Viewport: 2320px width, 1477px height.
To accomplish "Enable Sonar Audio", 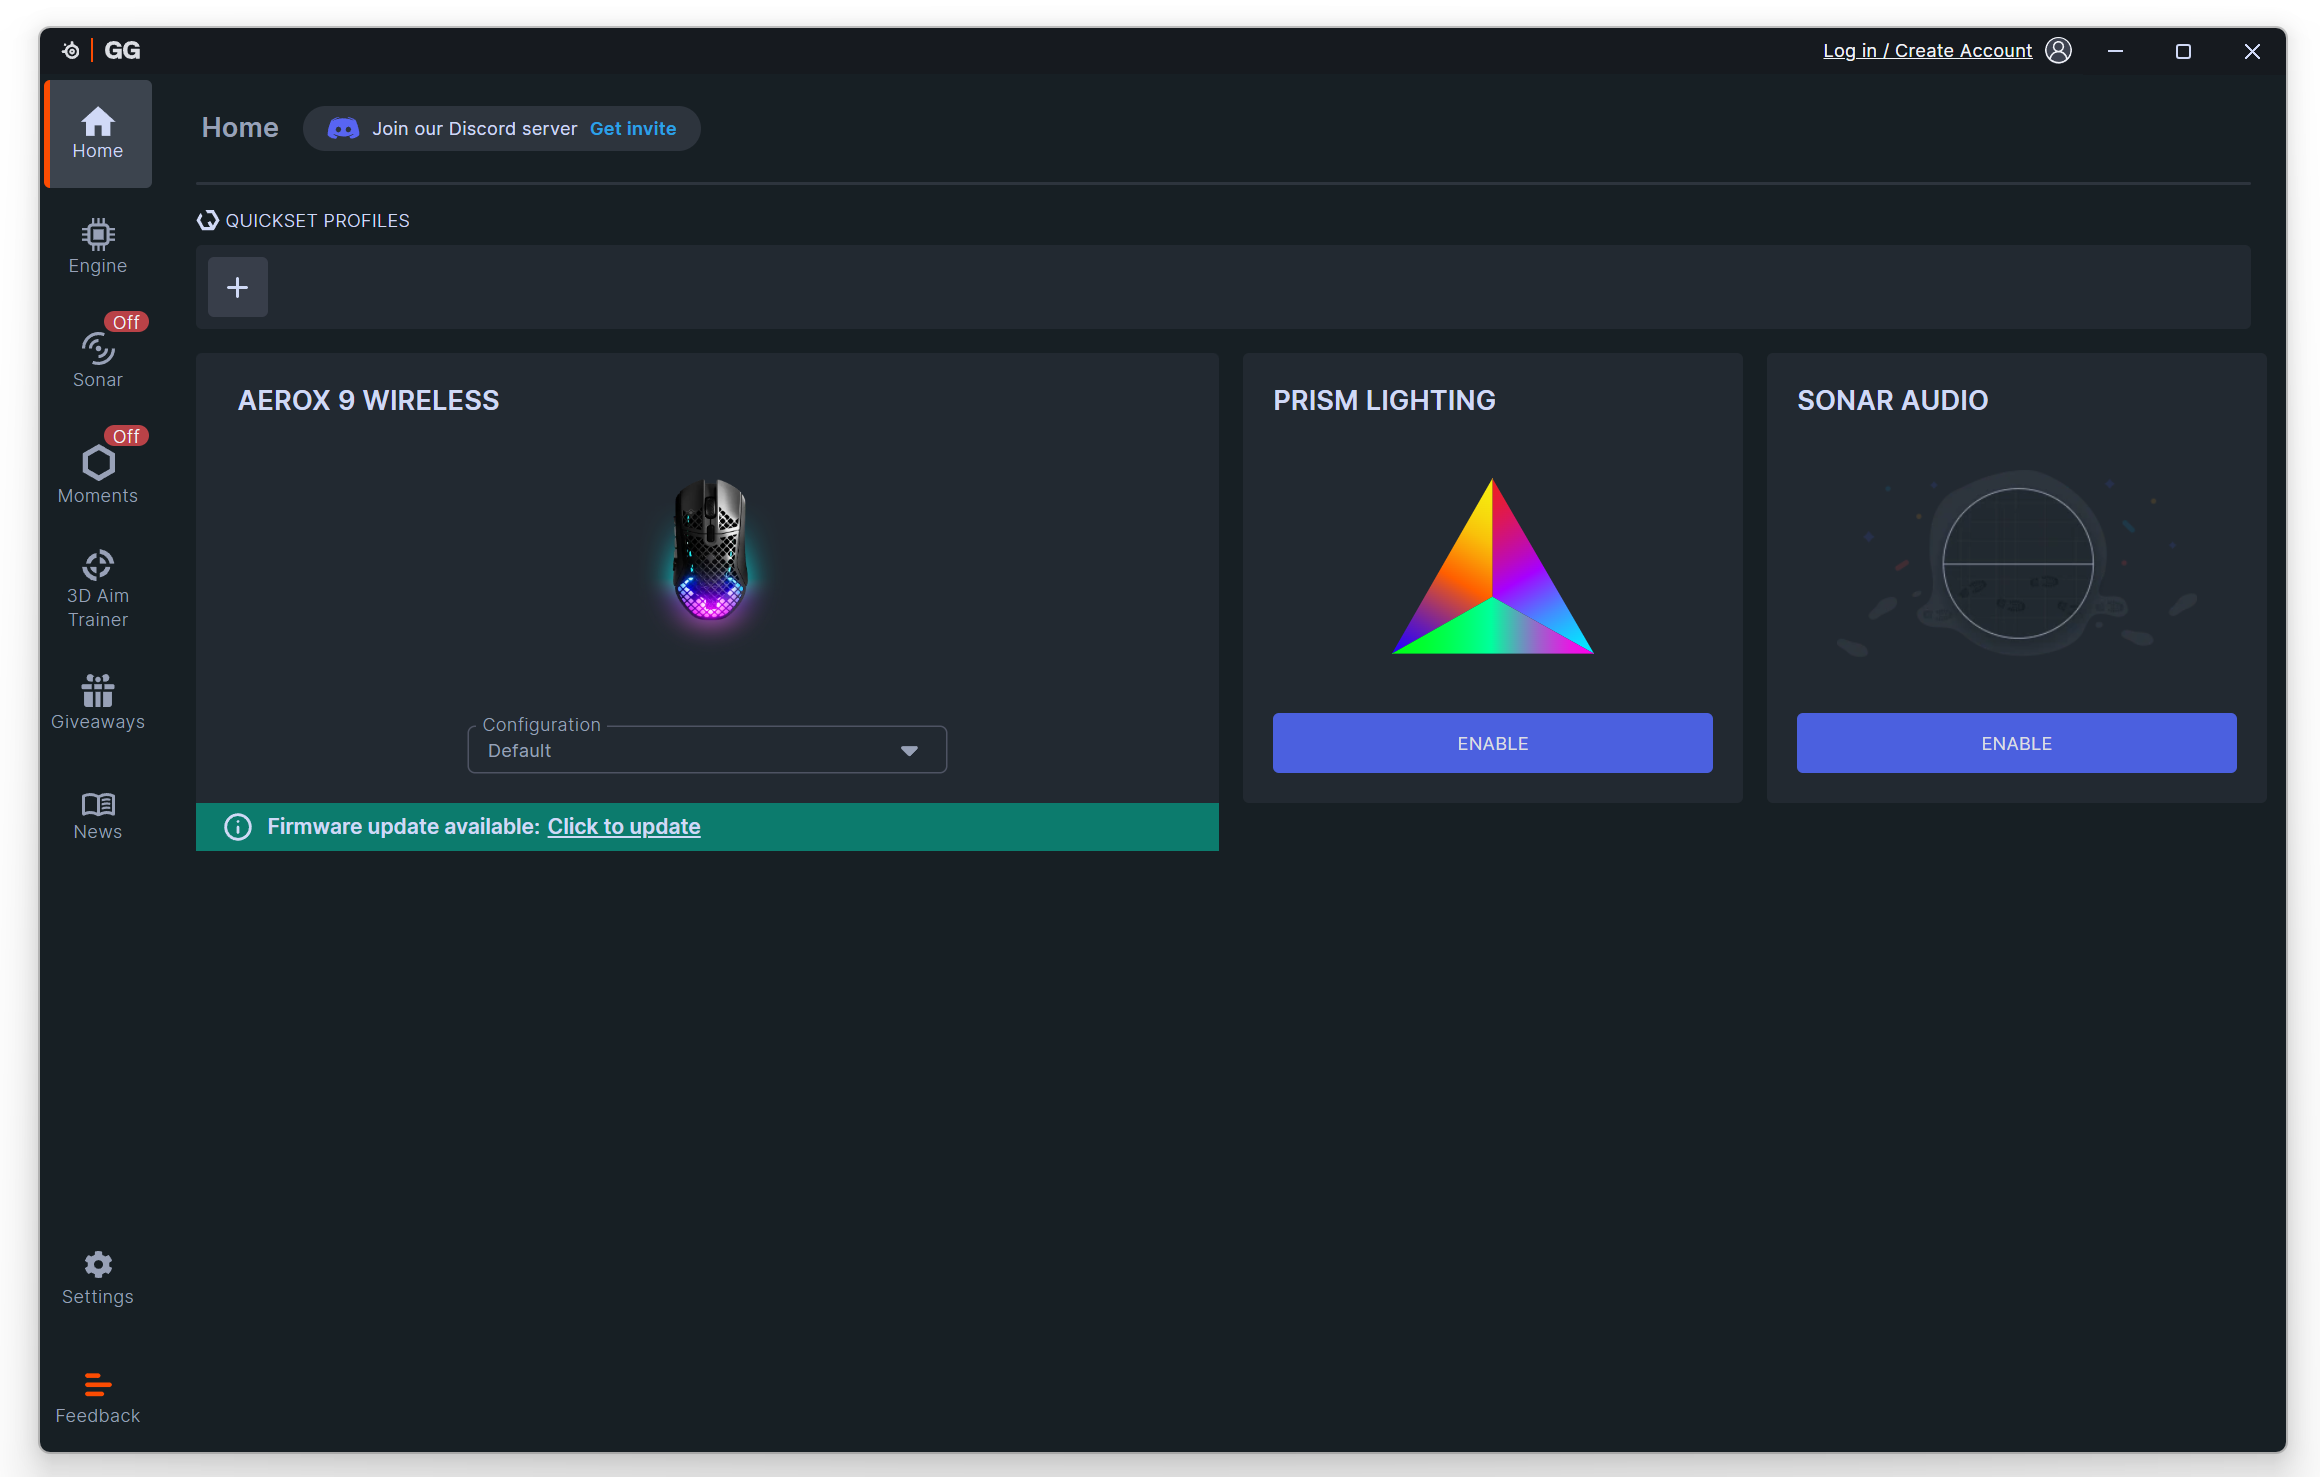I will click(x=2015, y=743).
